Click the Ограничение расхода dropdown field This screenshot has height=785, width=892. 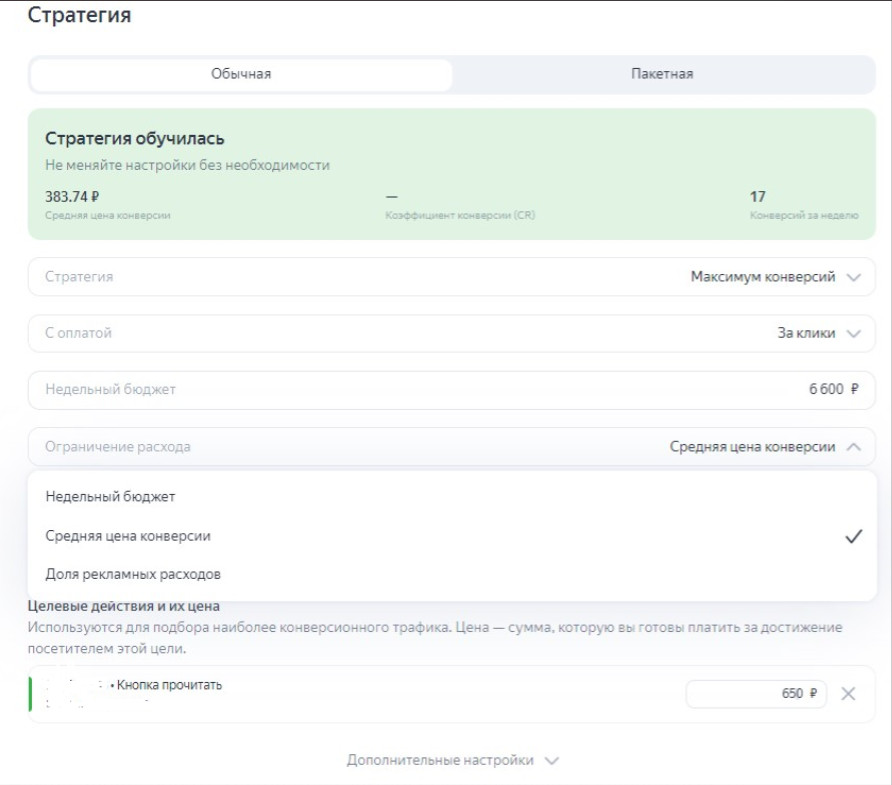[452, 447]
